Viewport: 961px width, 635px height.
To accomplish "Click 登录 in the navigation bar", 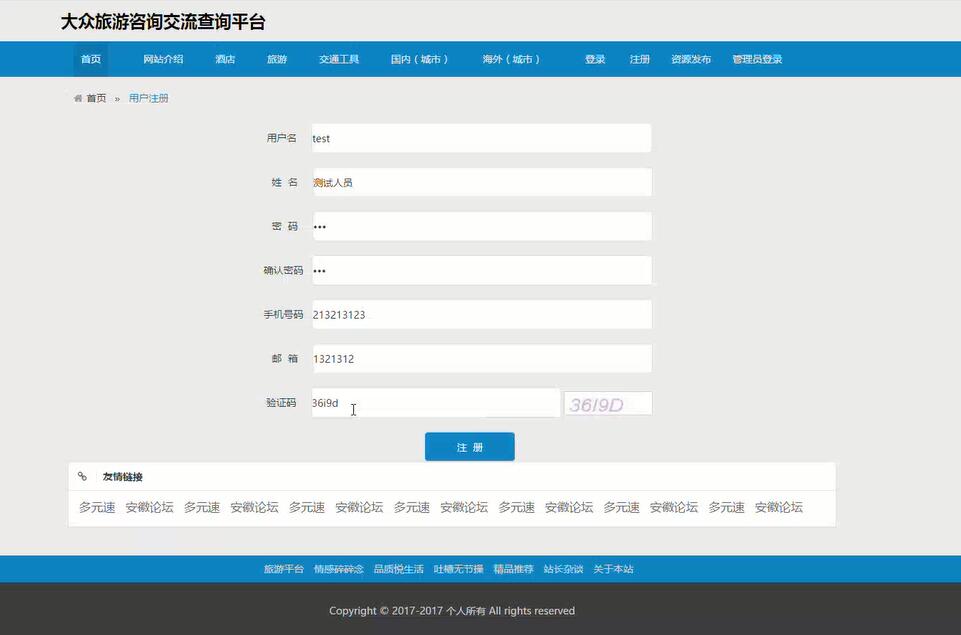I will [x=595, y=59].
